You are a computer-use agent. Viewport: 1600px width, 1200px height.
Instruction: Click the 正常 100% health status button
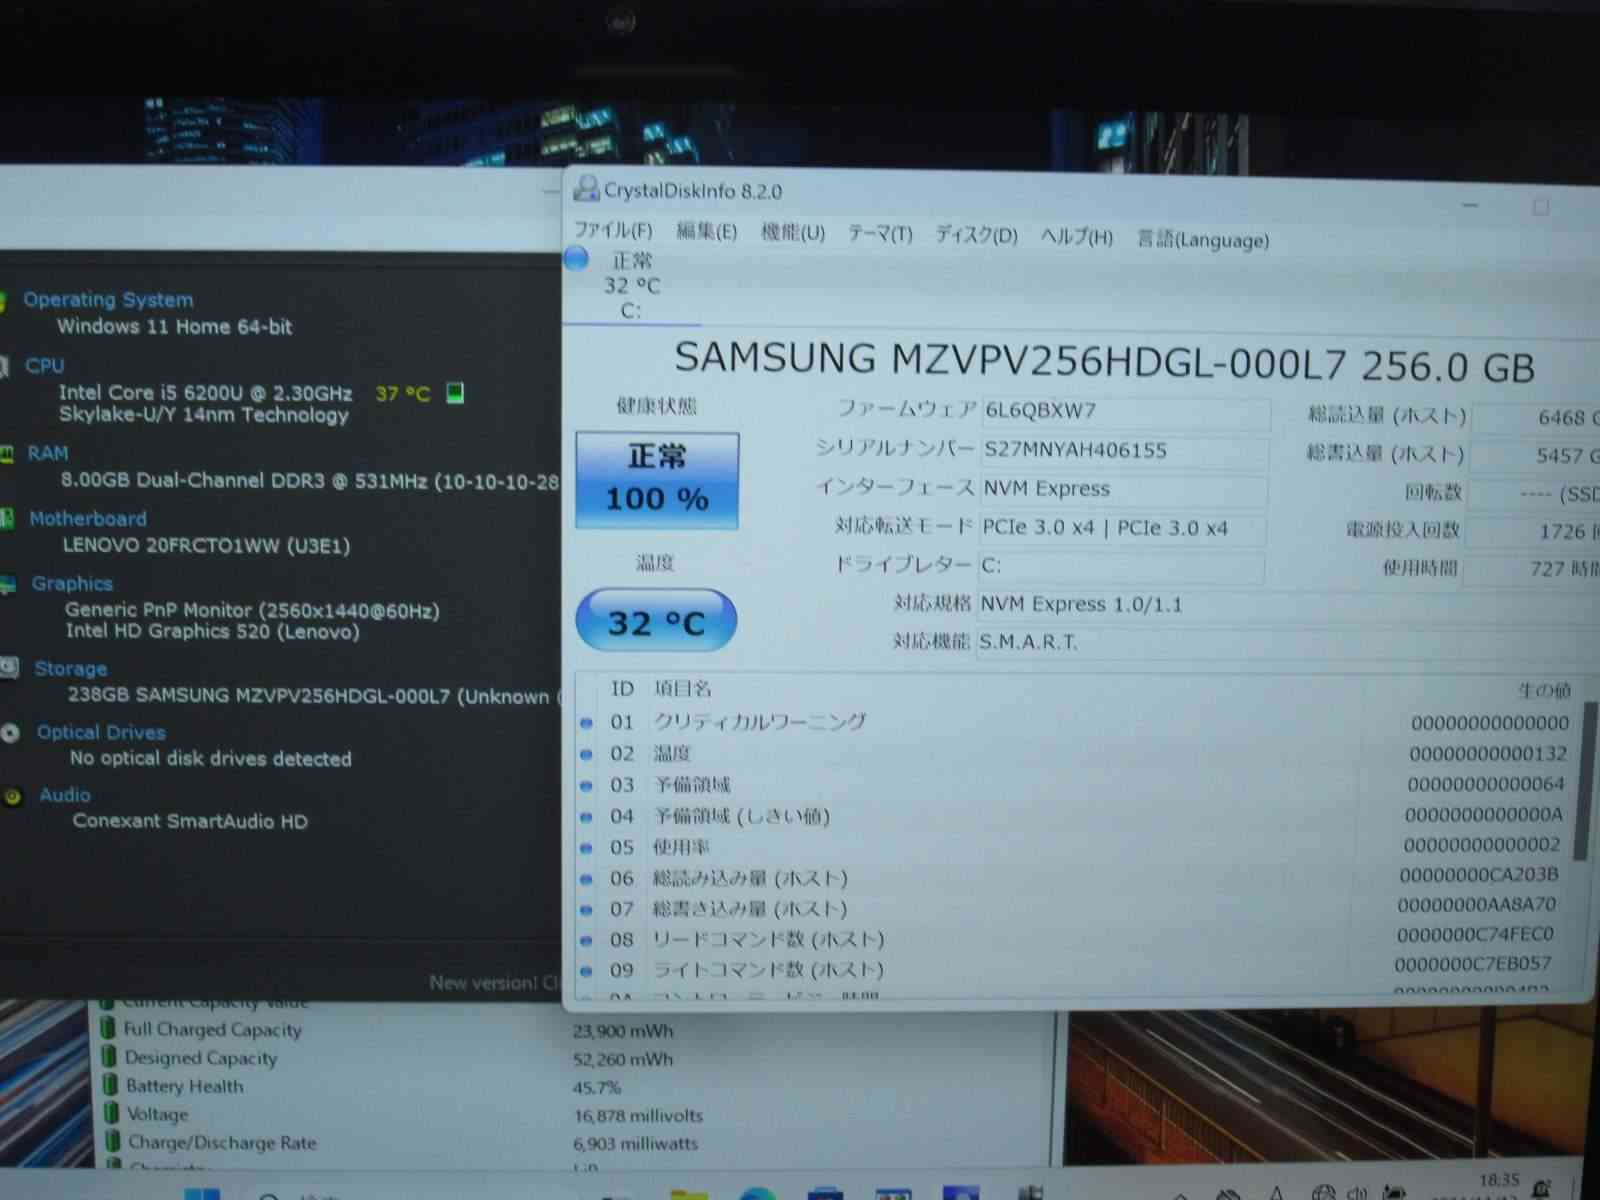(657, 480)
